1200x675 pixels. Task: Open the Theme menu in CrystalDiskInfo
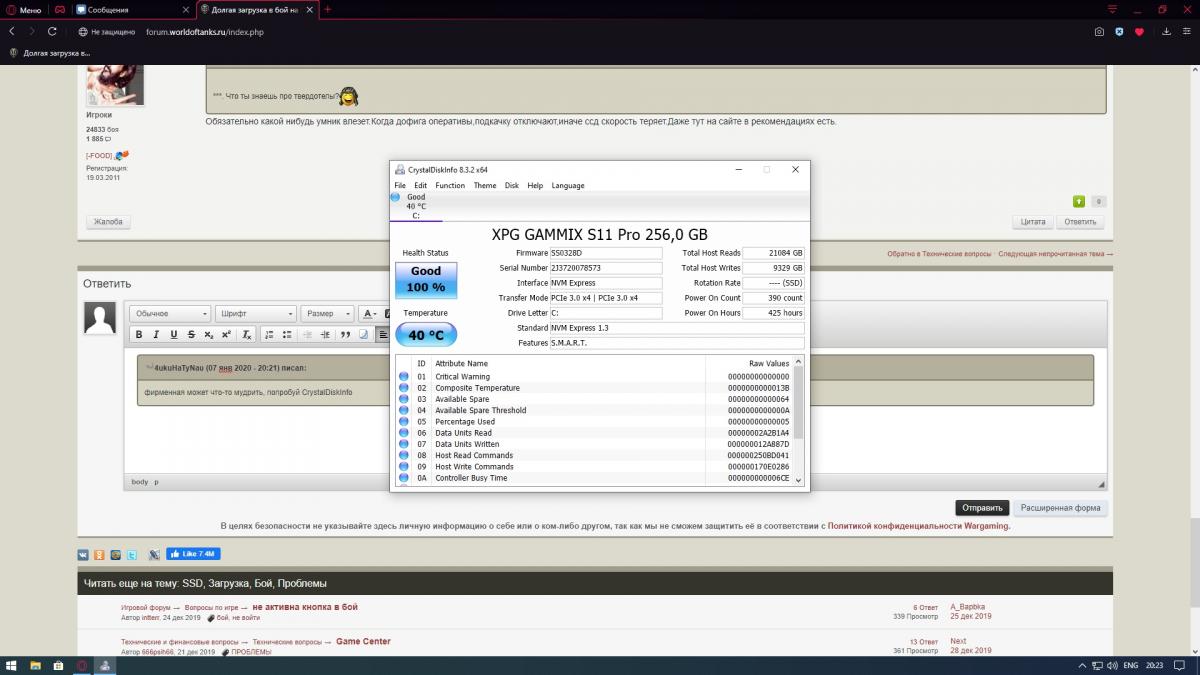(484, 186)
